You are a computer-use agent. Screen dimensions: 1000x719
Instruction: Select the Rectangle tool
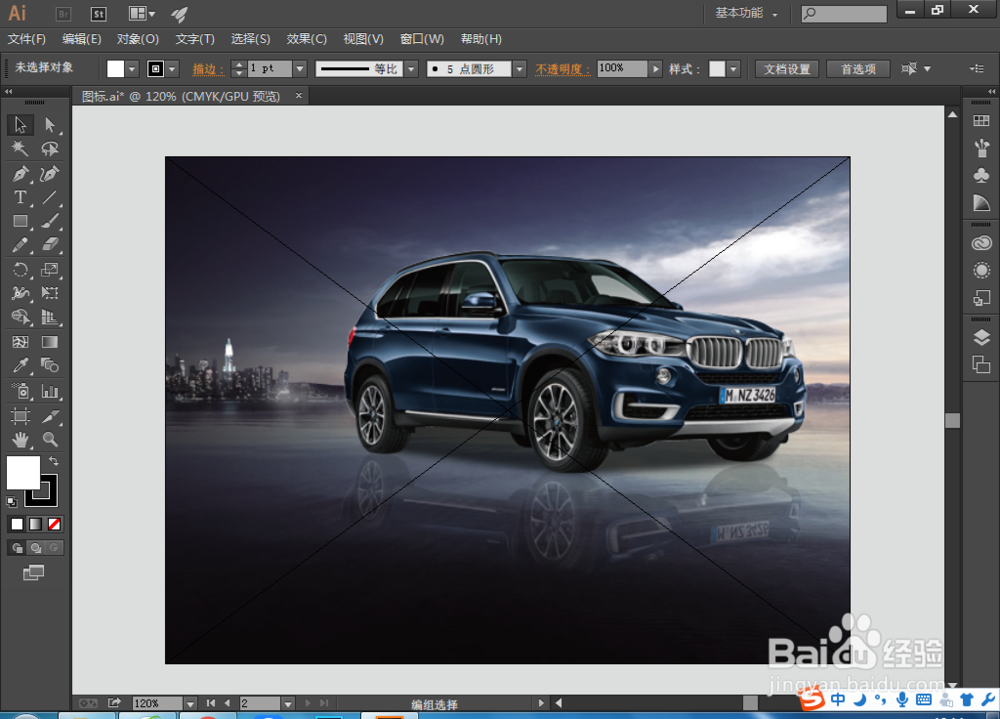[20, 221]
